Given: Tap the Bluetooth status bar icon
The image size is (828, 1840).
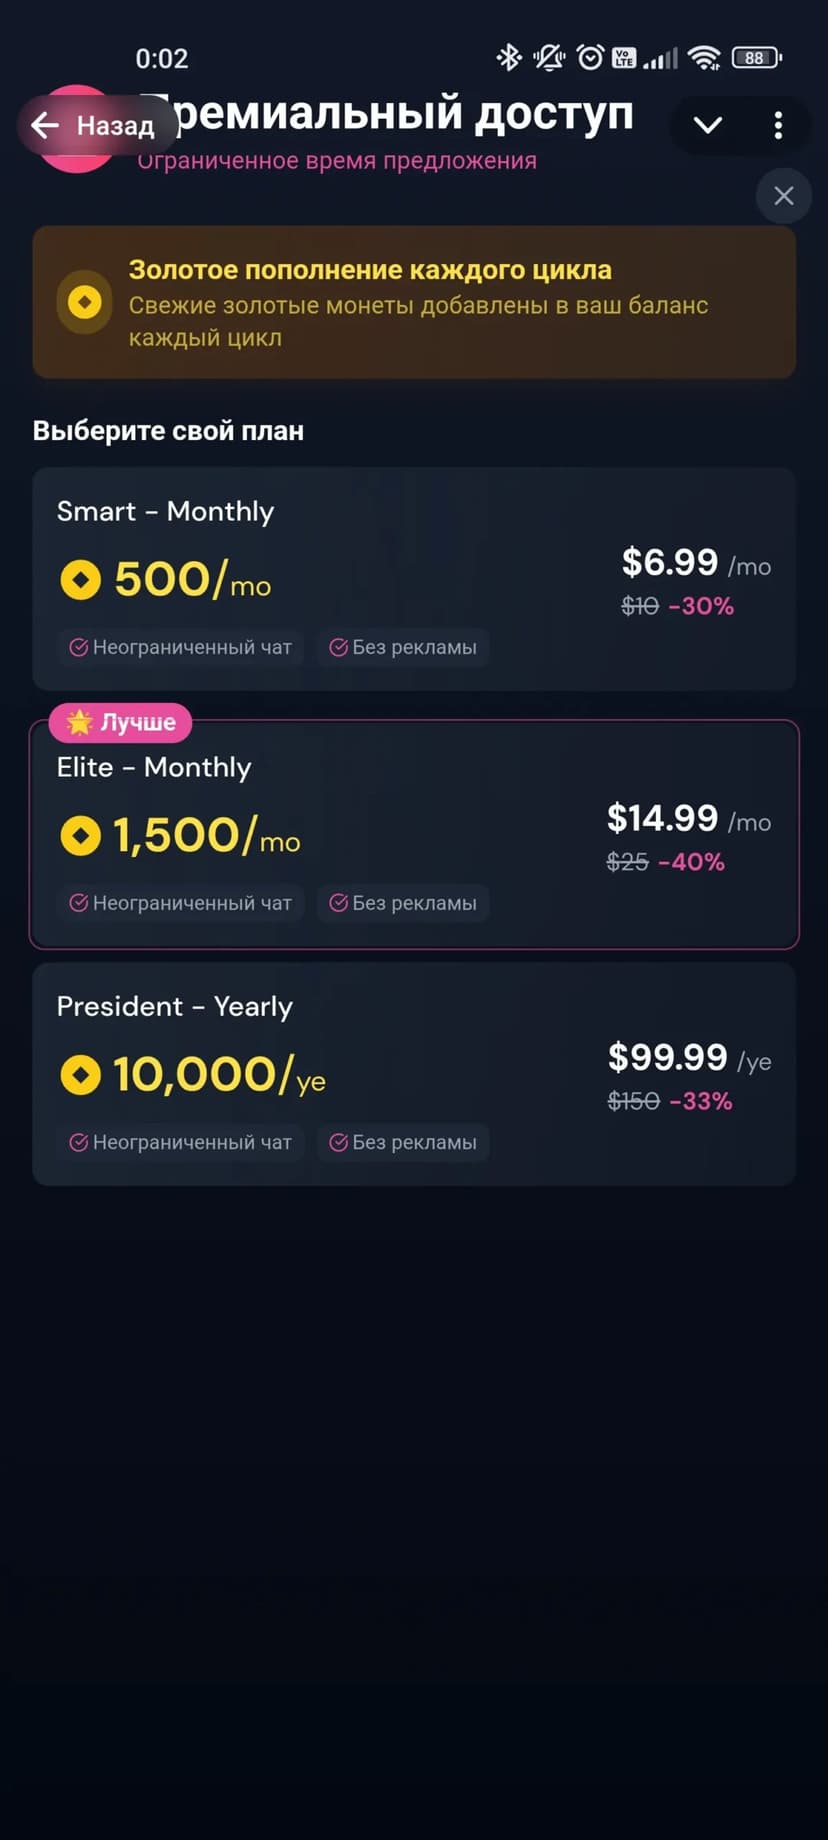Looking at the screenshot, I should pyautogui.click(x=509, y=58).
